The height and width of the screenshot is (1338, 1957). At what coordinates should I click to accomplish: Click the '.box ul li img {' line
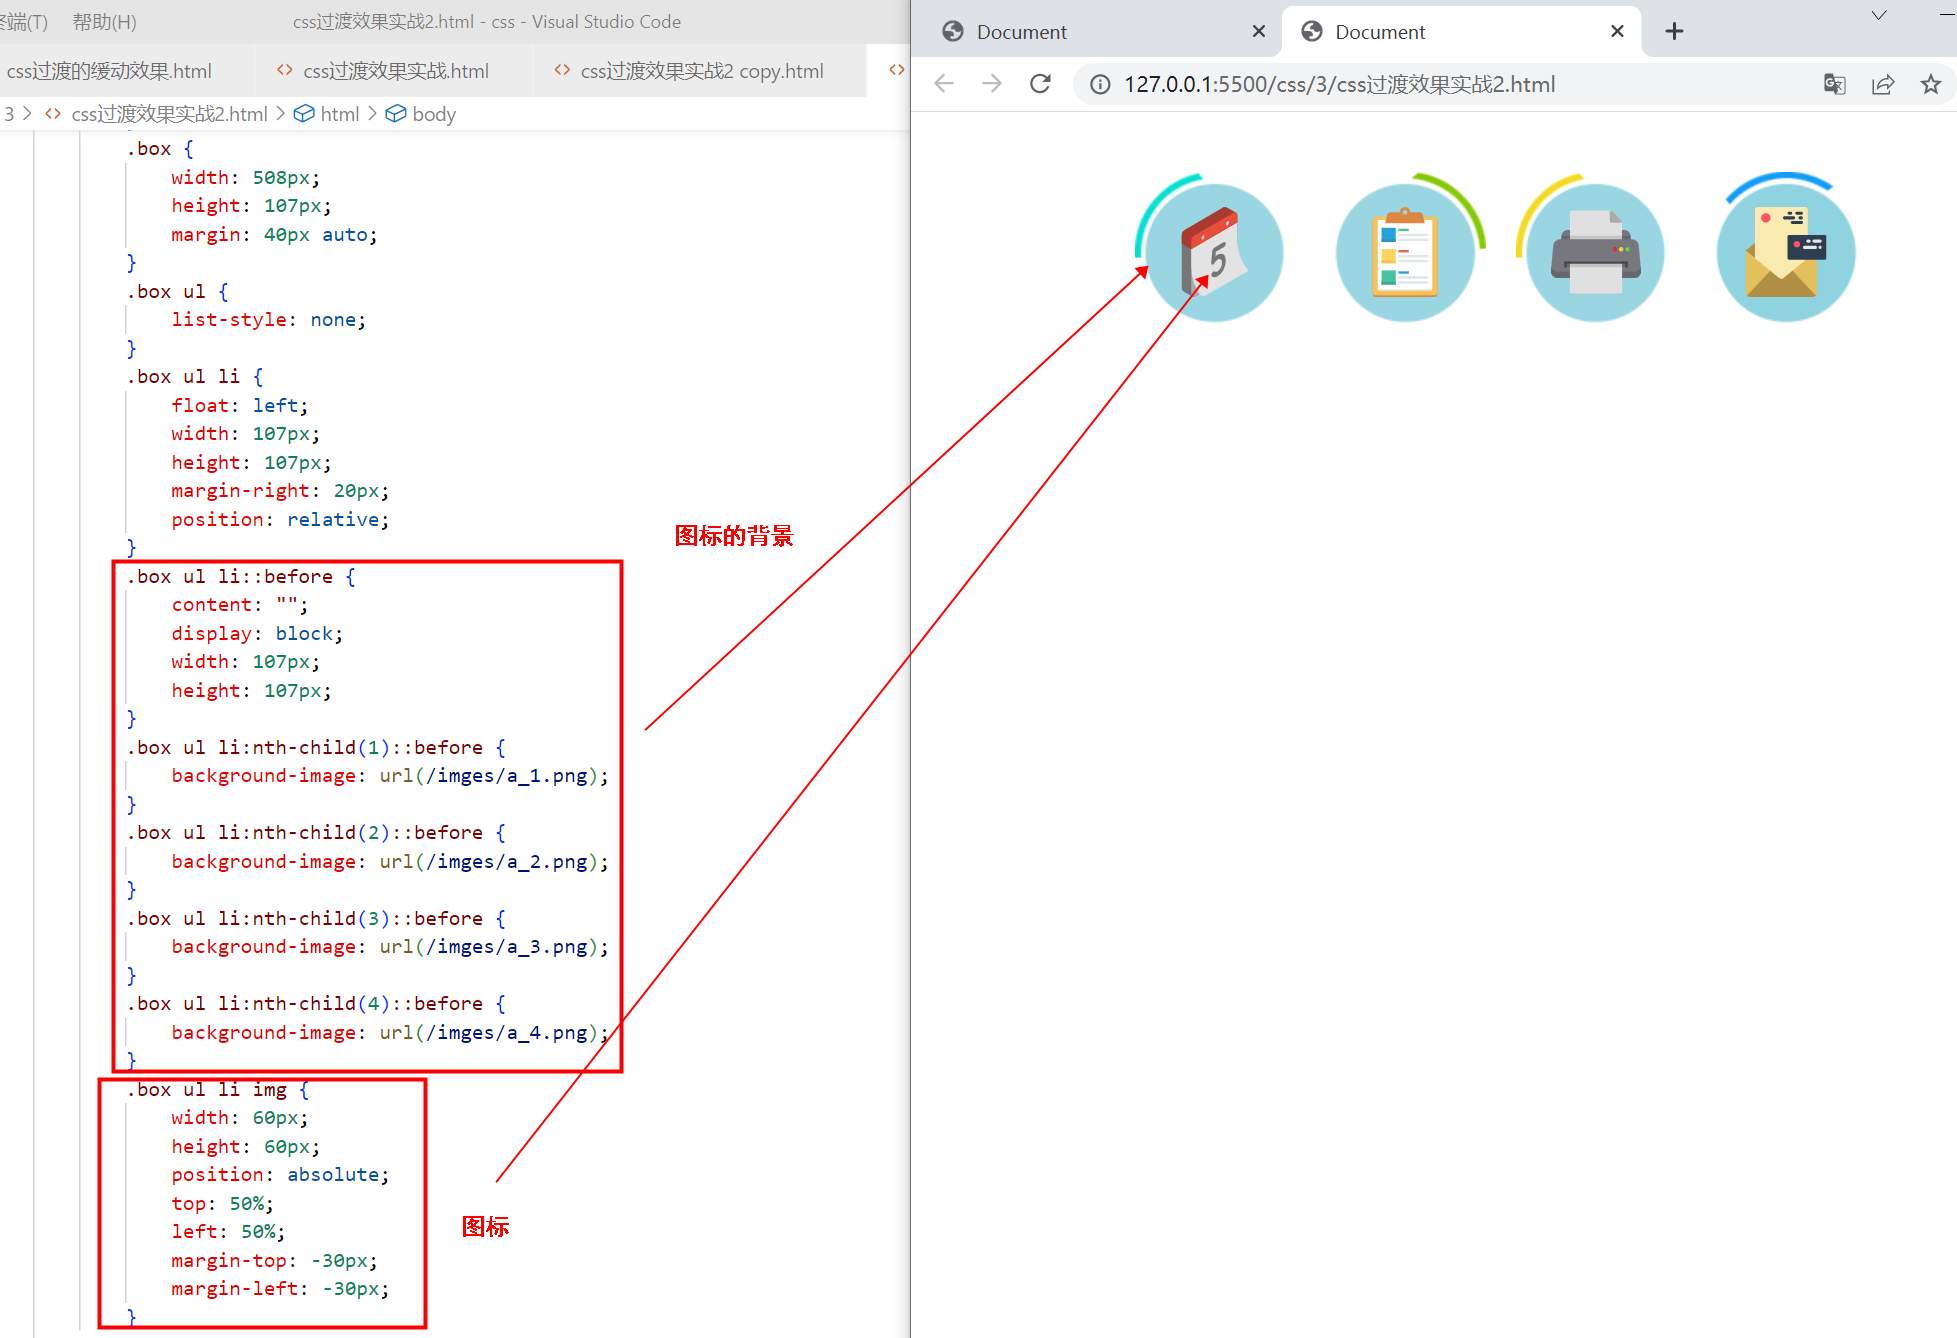[x=218, y=1089]
